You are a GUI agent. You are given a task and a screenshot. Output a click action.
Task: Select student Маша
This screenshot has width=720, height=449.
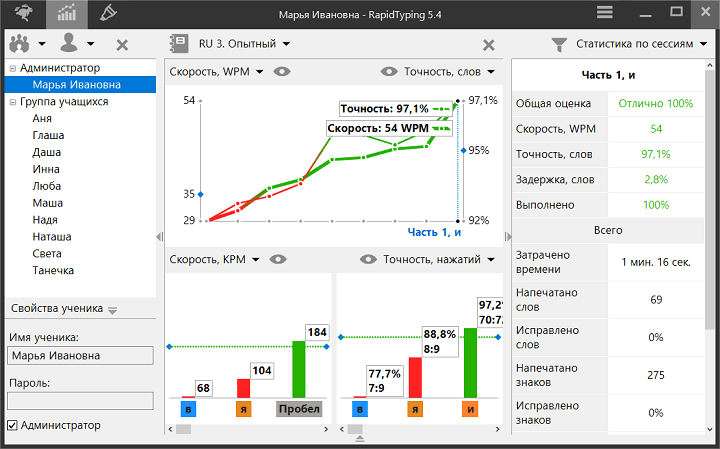pyautogui.click(x=47, y=203)
